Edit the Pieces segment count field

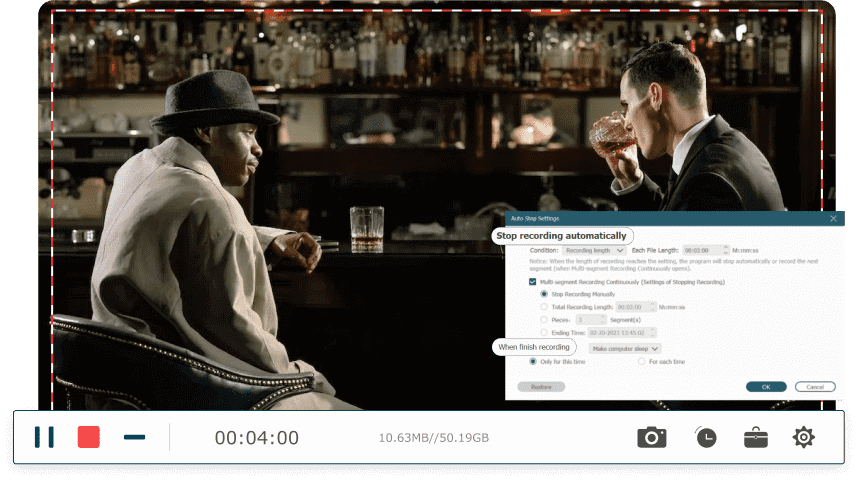[591, 320]
